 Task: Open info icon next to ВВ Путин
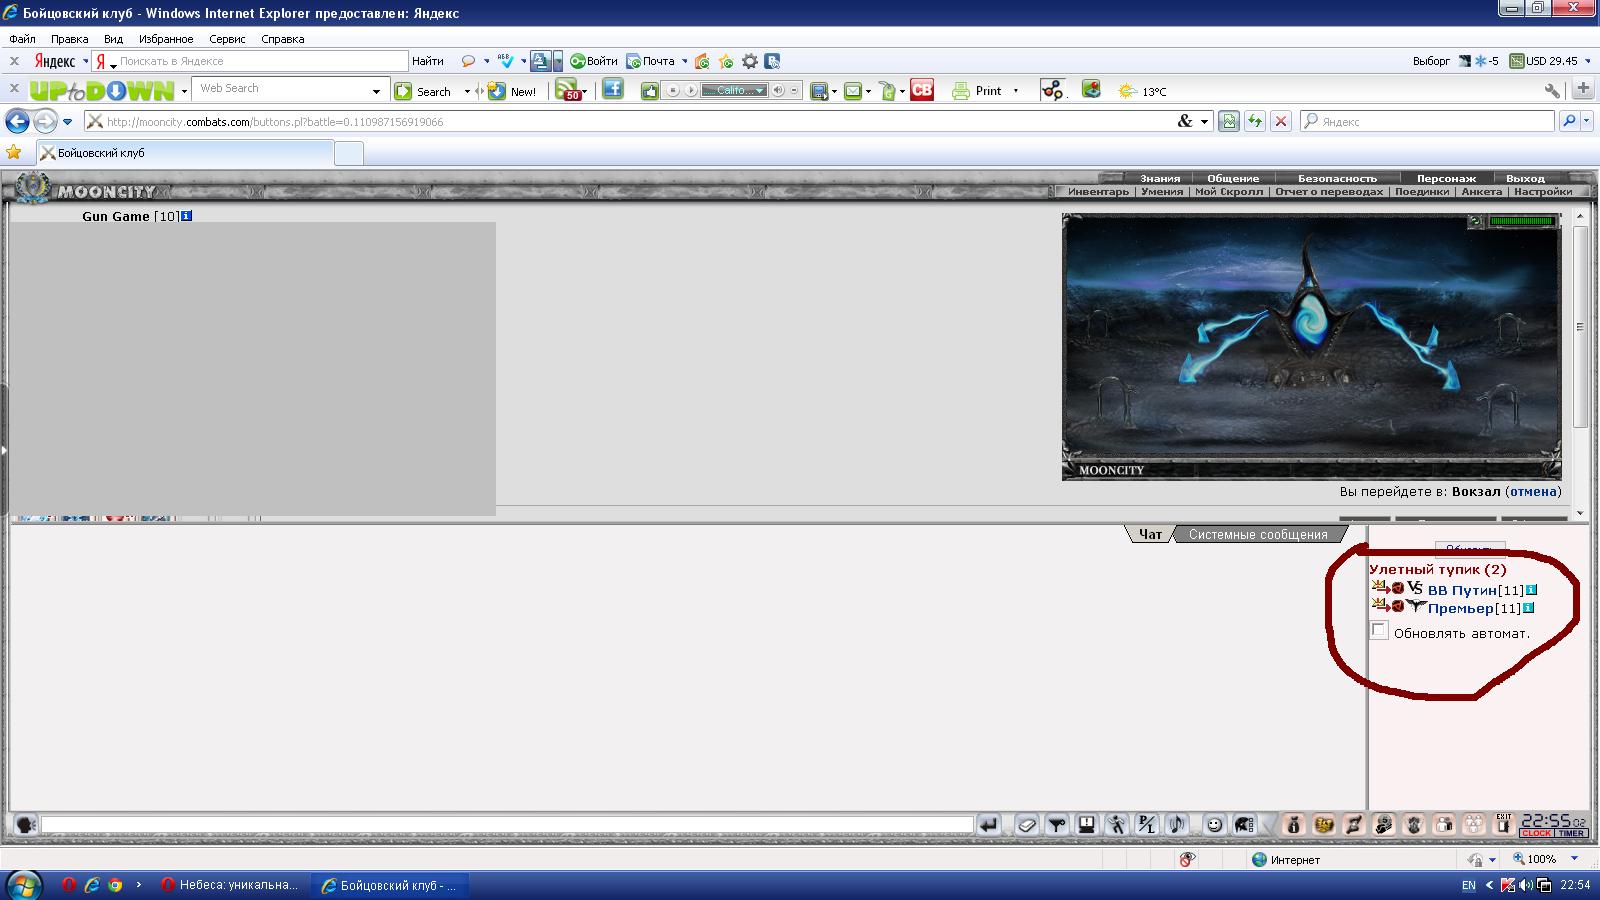tap(1531, 590)
